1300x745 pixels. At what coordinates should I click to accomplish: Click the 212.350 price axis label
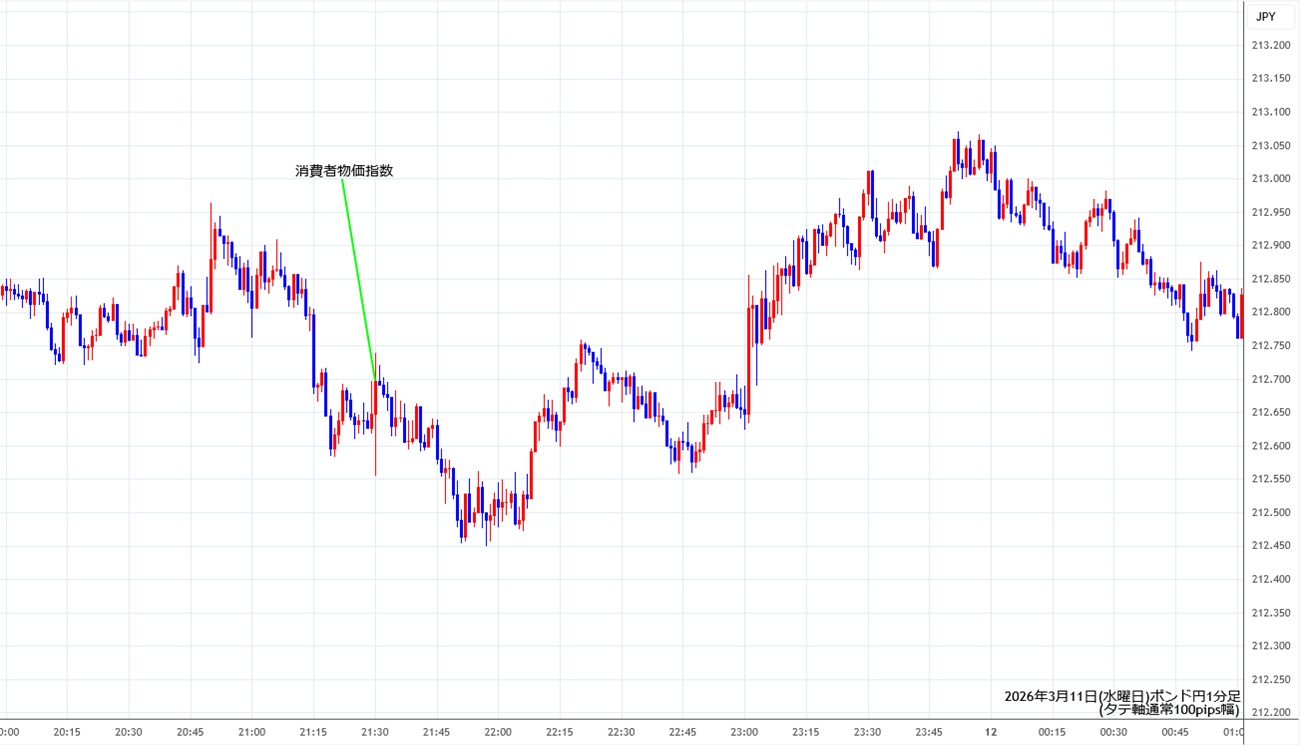1270,613
